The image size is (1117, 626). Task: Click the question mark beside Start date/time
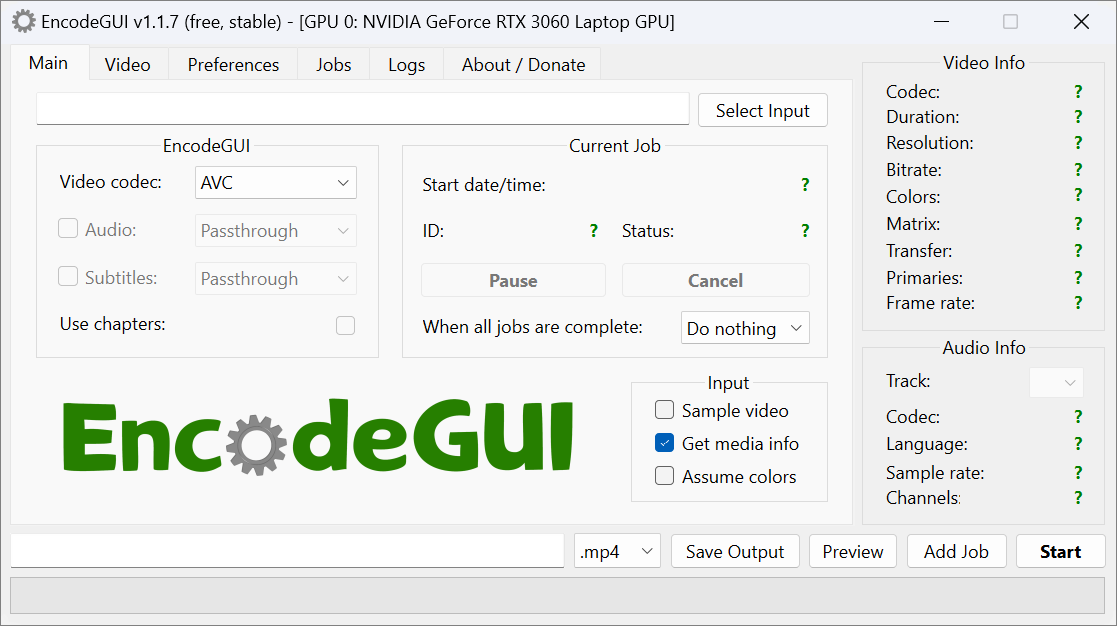[x=805, y=184]
